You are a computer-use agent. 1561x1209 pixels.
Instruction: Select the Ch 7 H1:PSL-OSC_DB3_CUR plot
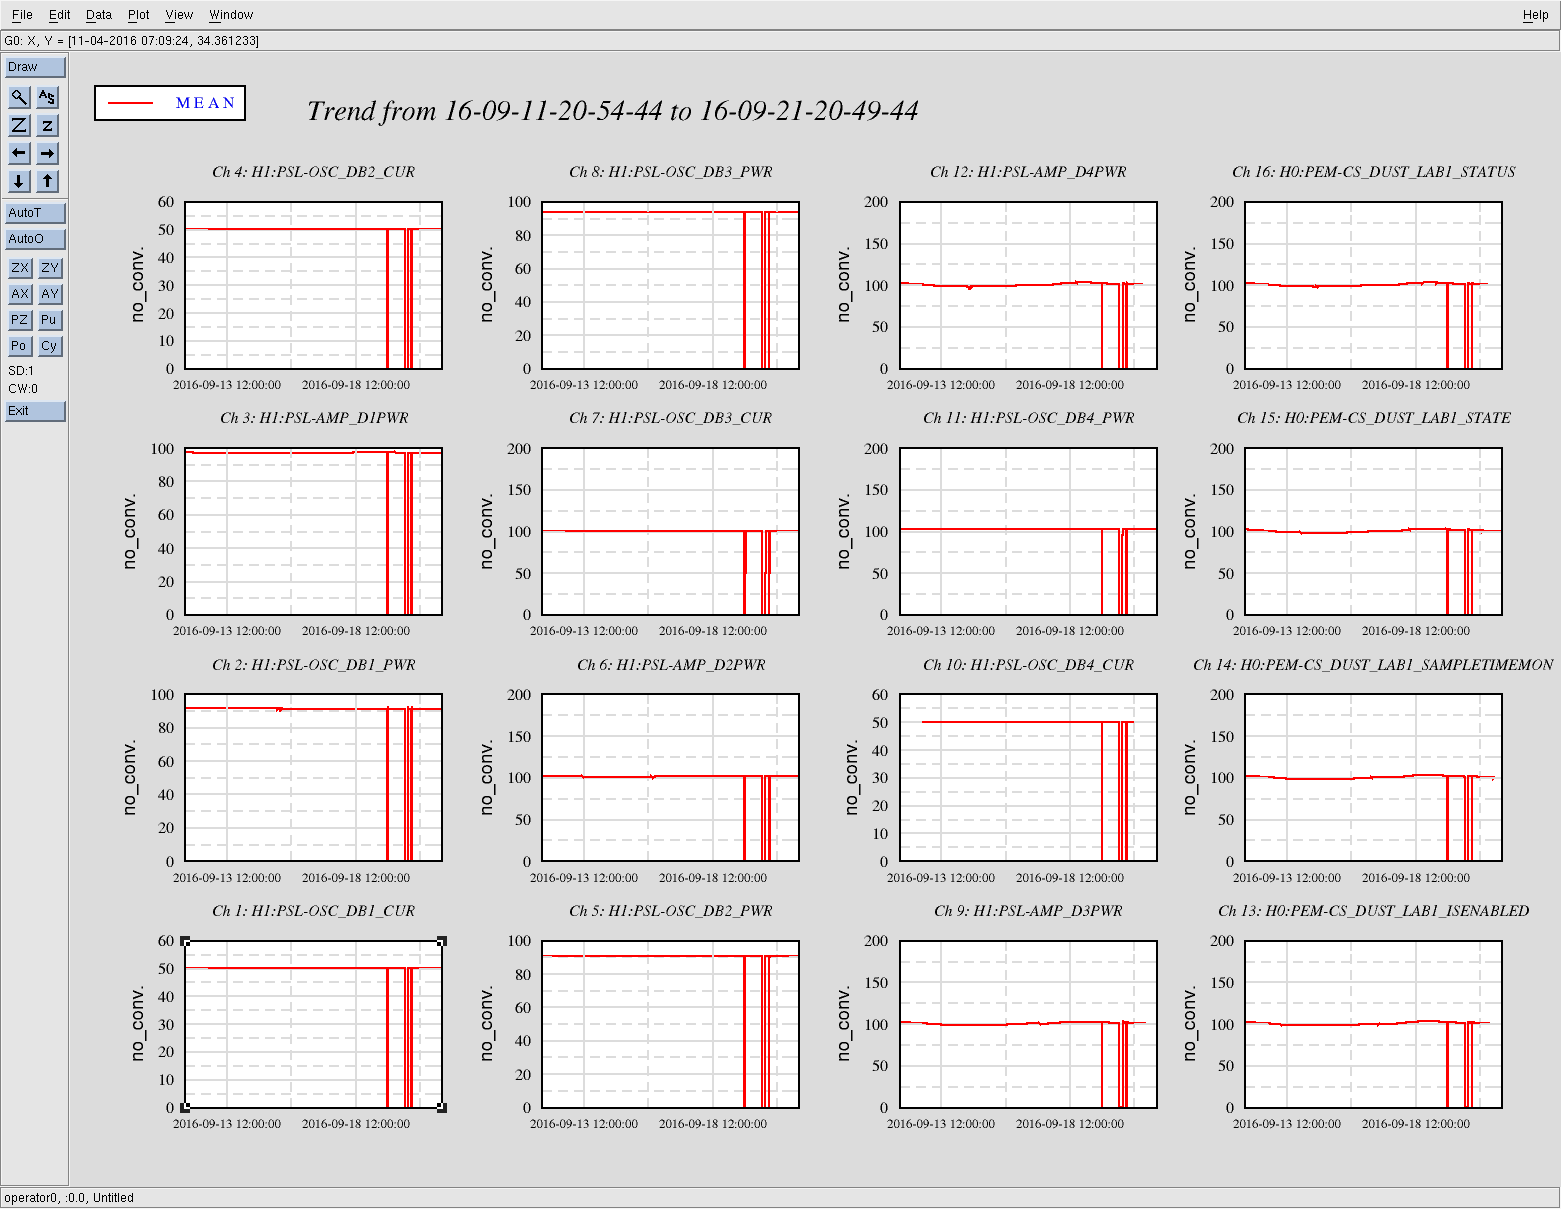point(670,531)
